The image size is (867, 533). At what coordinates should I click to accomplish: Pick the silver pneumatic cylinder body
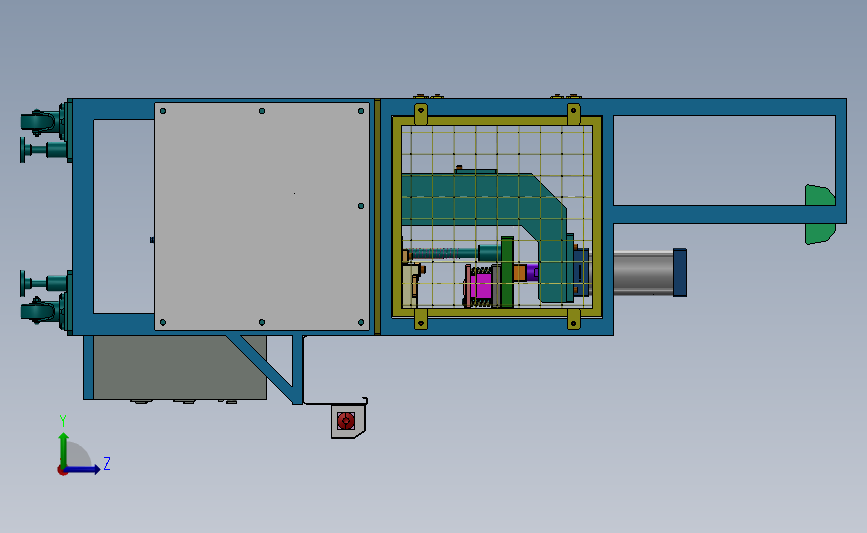(643, 273)
